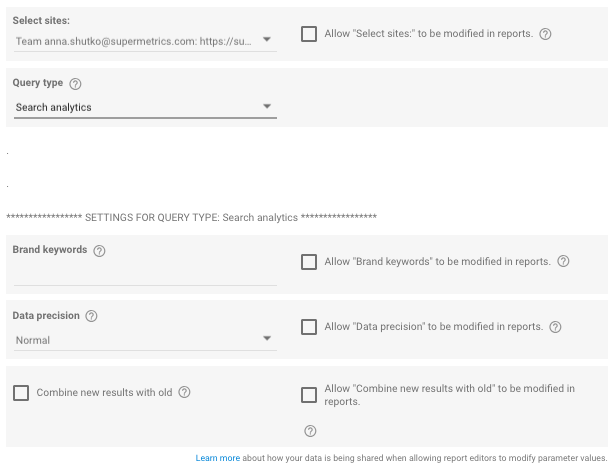
Task: Follow the Learn more link
Action: point(218,458)
